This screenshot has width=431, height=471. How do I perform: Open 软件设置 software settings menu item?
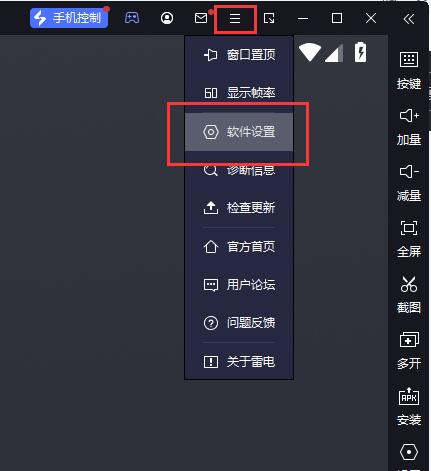[x=239, y=132]
